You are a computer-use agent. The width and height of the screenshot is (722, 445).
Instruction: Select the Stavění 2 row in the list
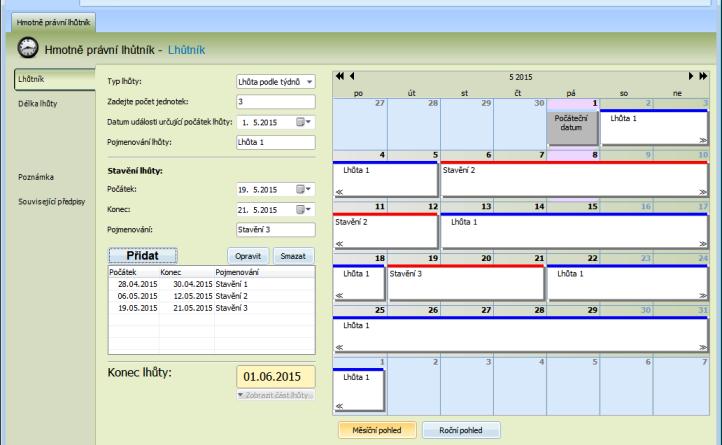tap(212, 296)
